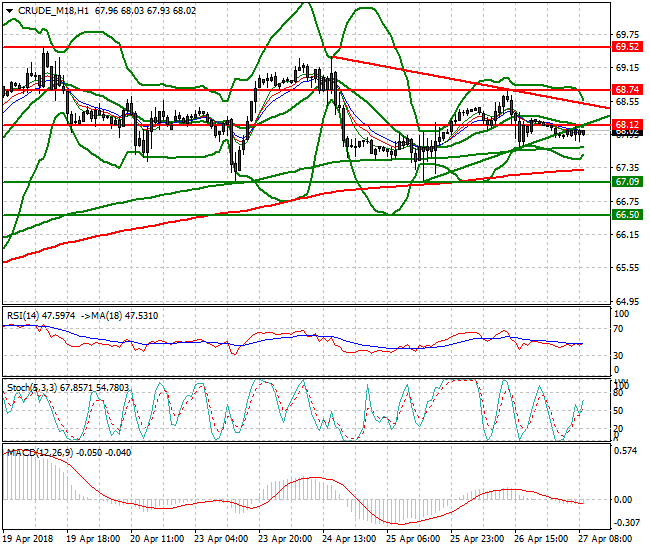Select the 67.35 price scale value
Screen dimensions: 650x550
pos(628,168)
